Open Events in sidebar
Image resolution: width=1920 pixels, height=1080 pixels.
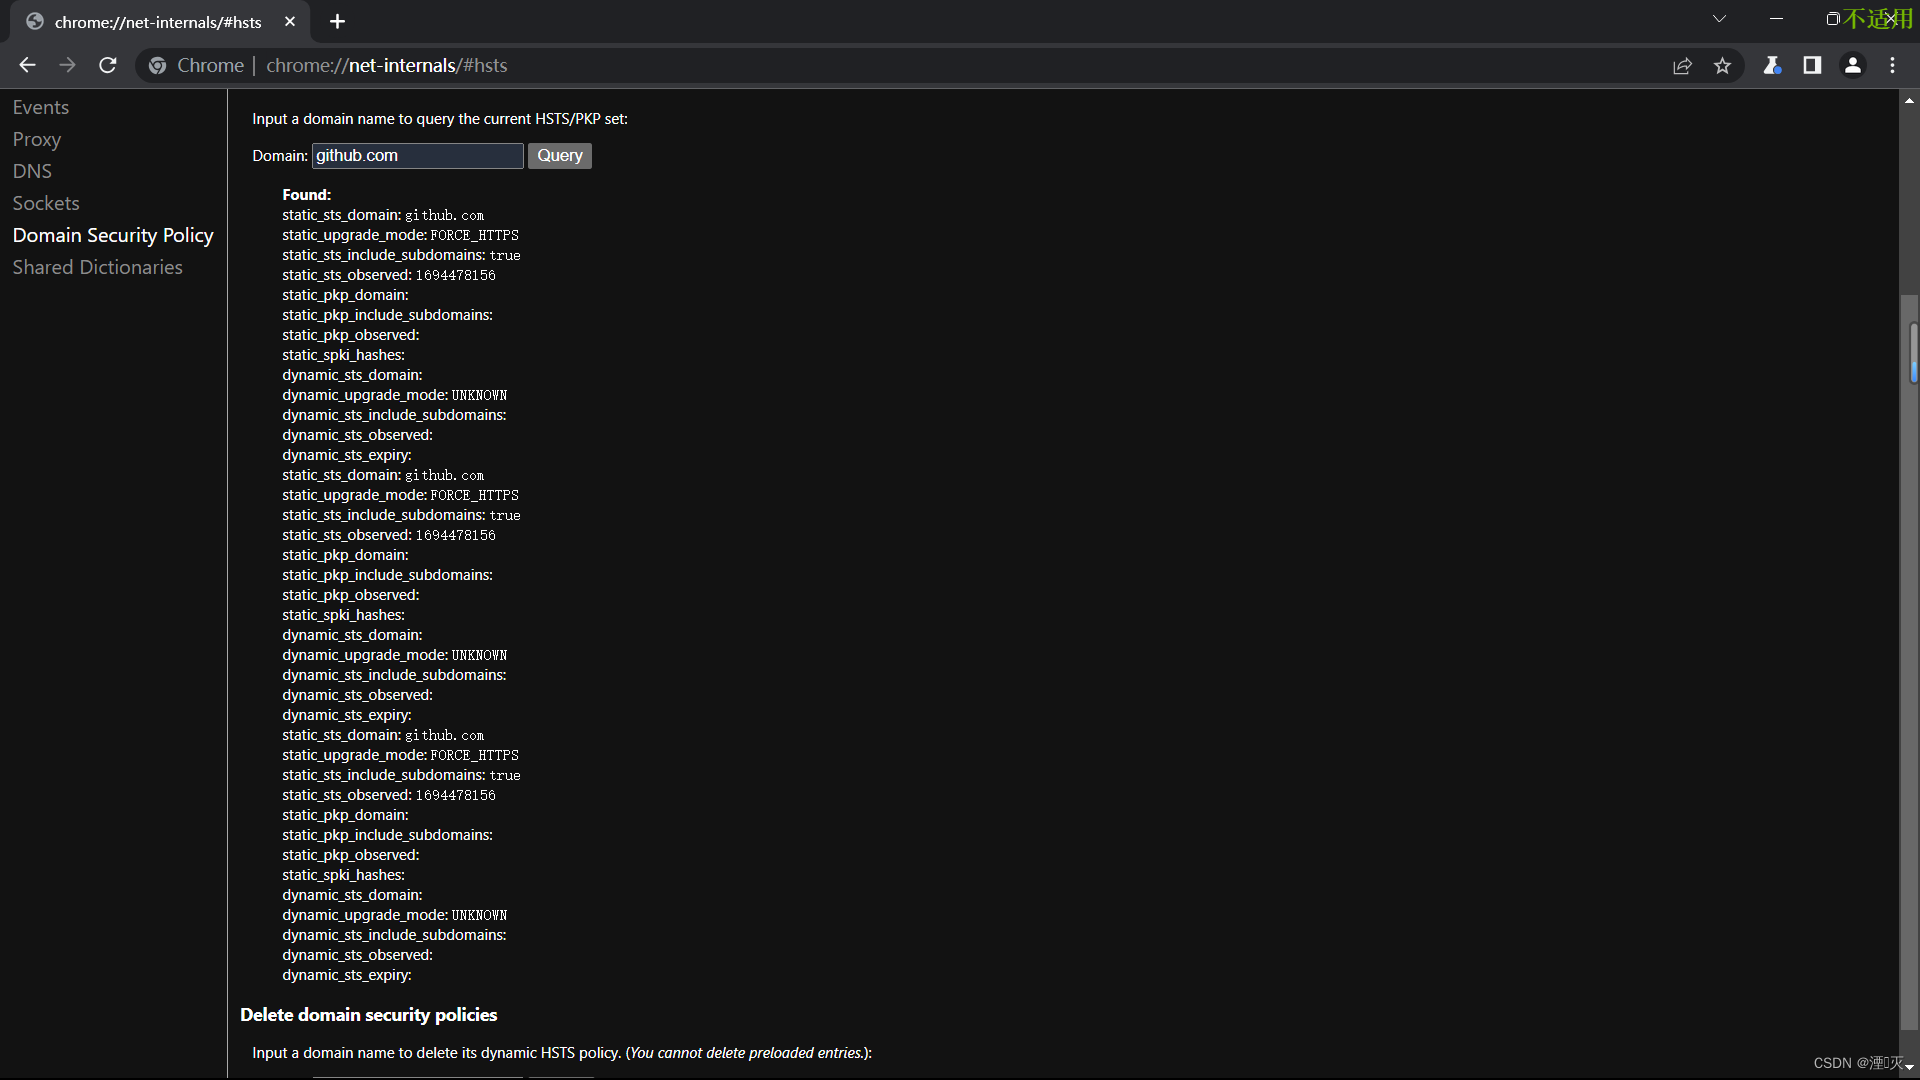(x=41, y=107)
